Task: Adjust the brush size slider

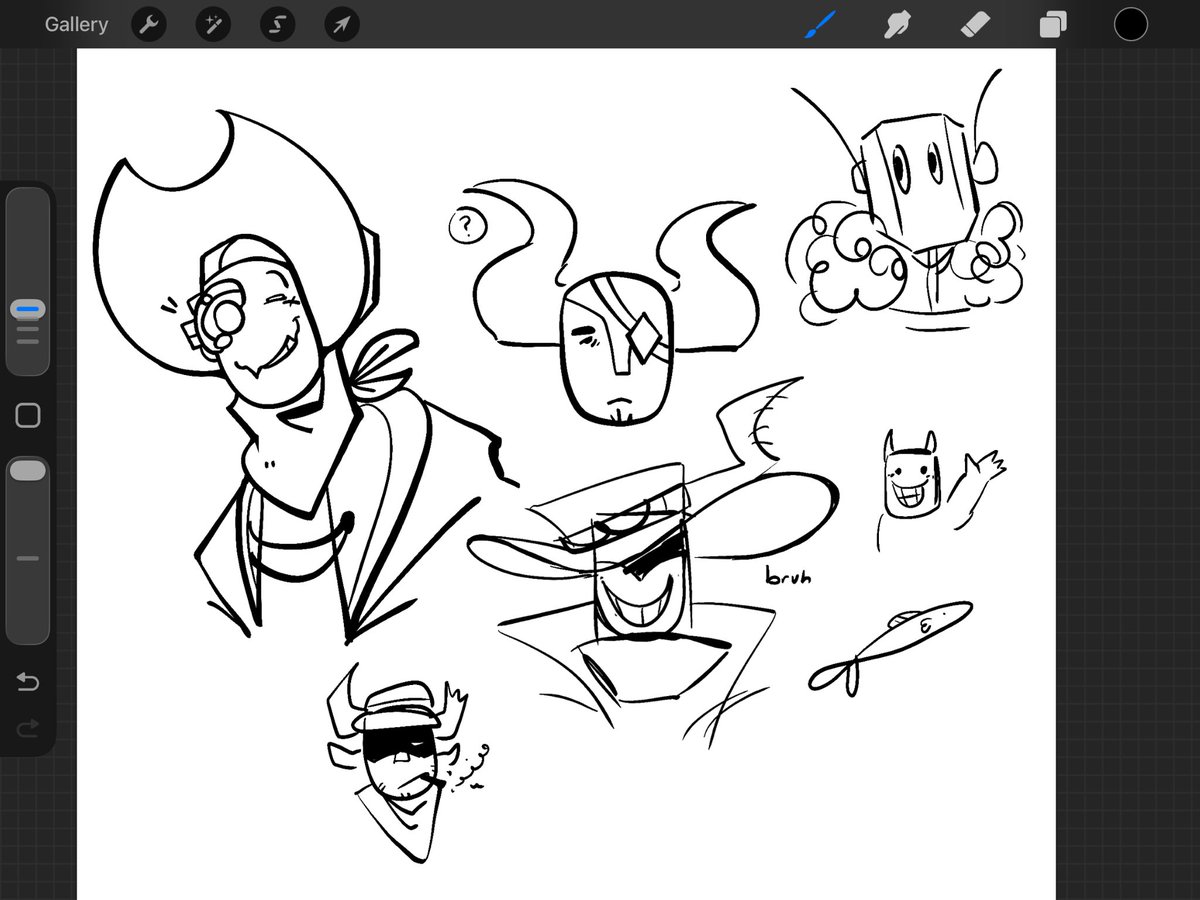Action: point(28,282)
